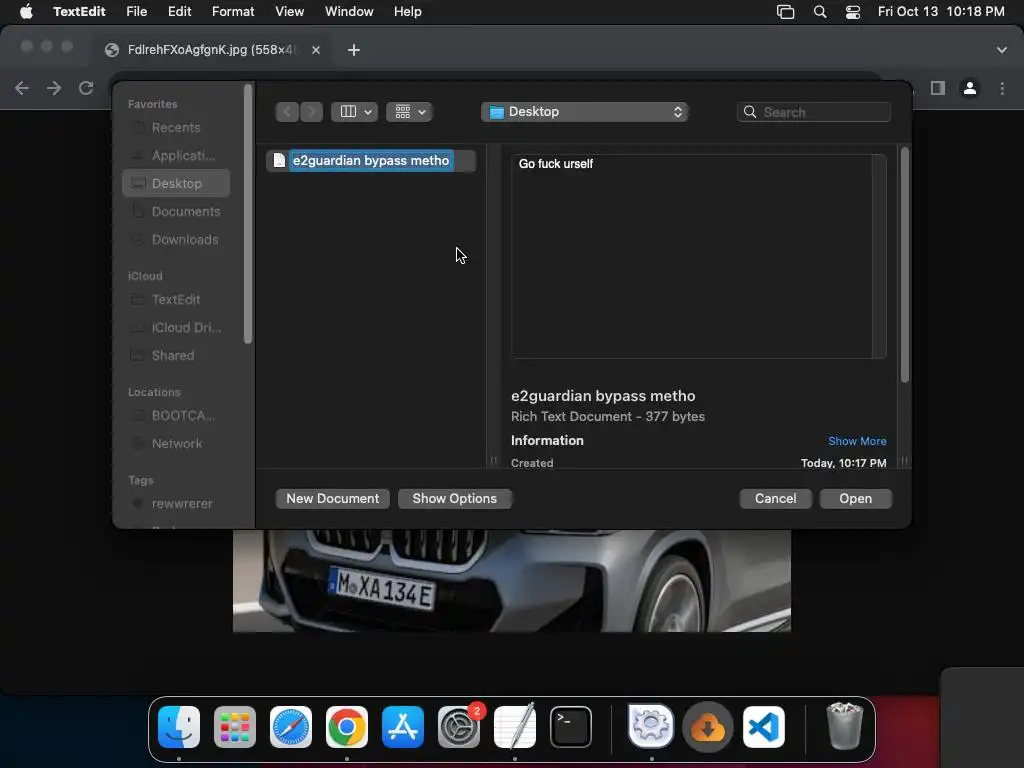1024x768 pixels.
Task: Open the Desktop location popup
Action: point(585,112)
